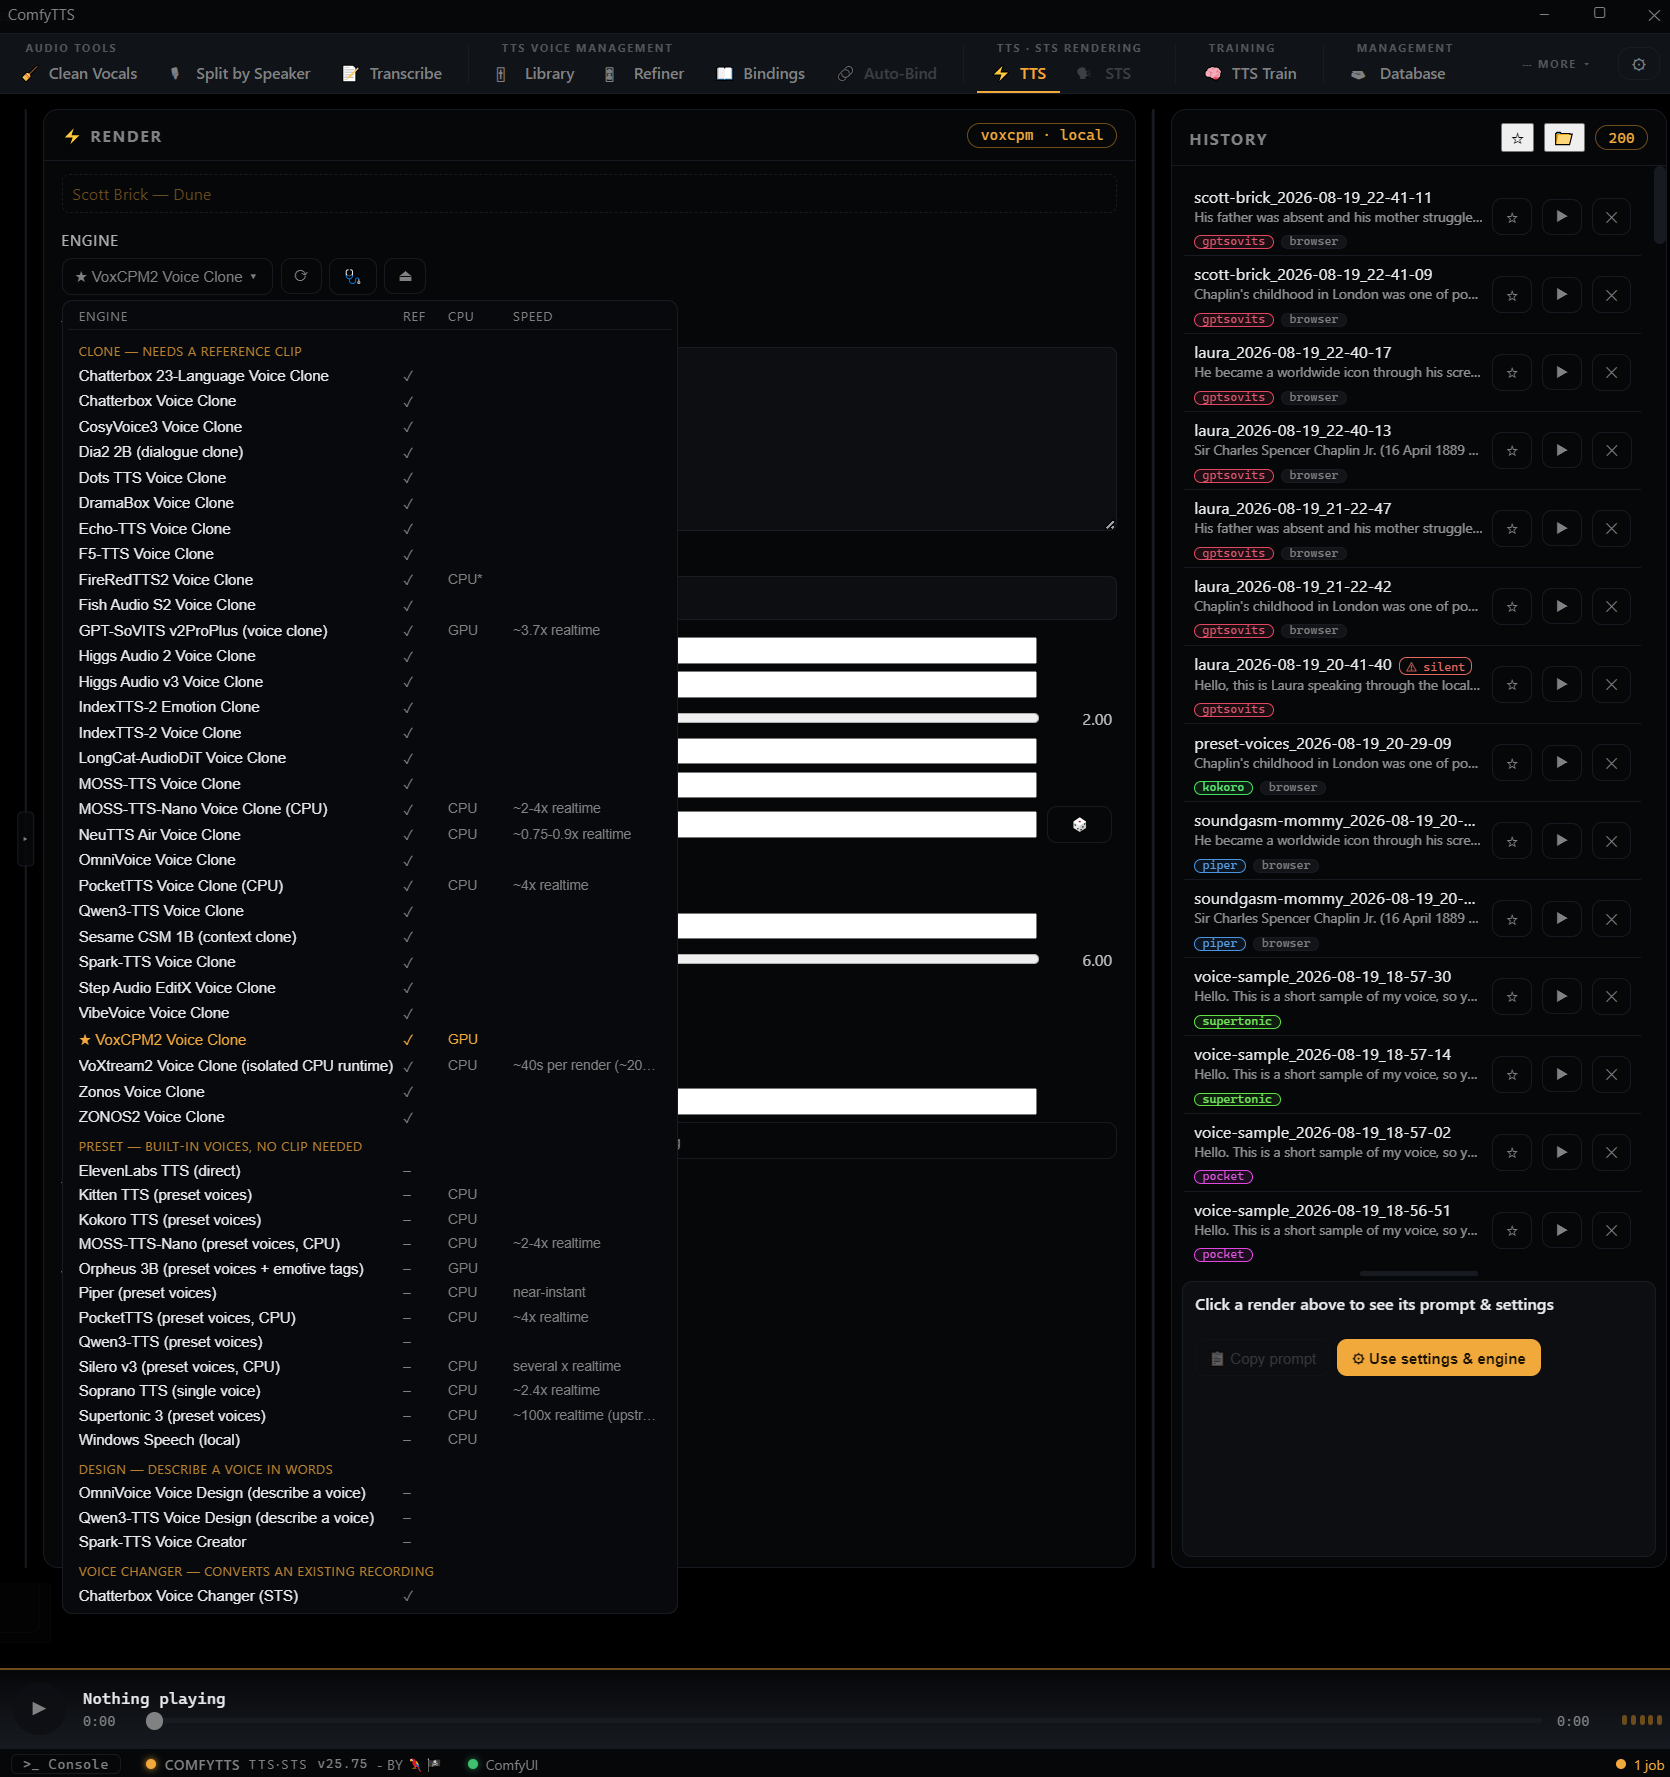Delete the voice-sample_2026-08-19_18-56-51 render
1670x1777 pixels.
click(1611, 1231)
